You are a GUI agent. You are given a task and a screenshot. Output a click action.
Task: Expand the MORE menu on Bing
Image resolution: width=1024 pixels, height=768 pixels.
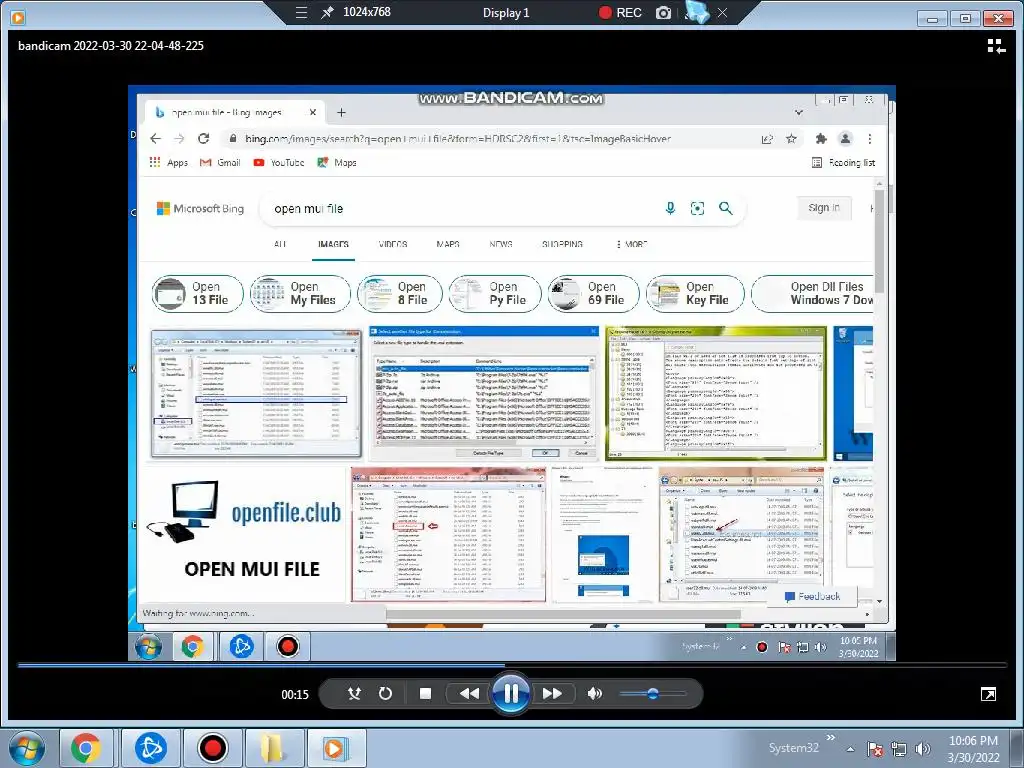point(632,244)
